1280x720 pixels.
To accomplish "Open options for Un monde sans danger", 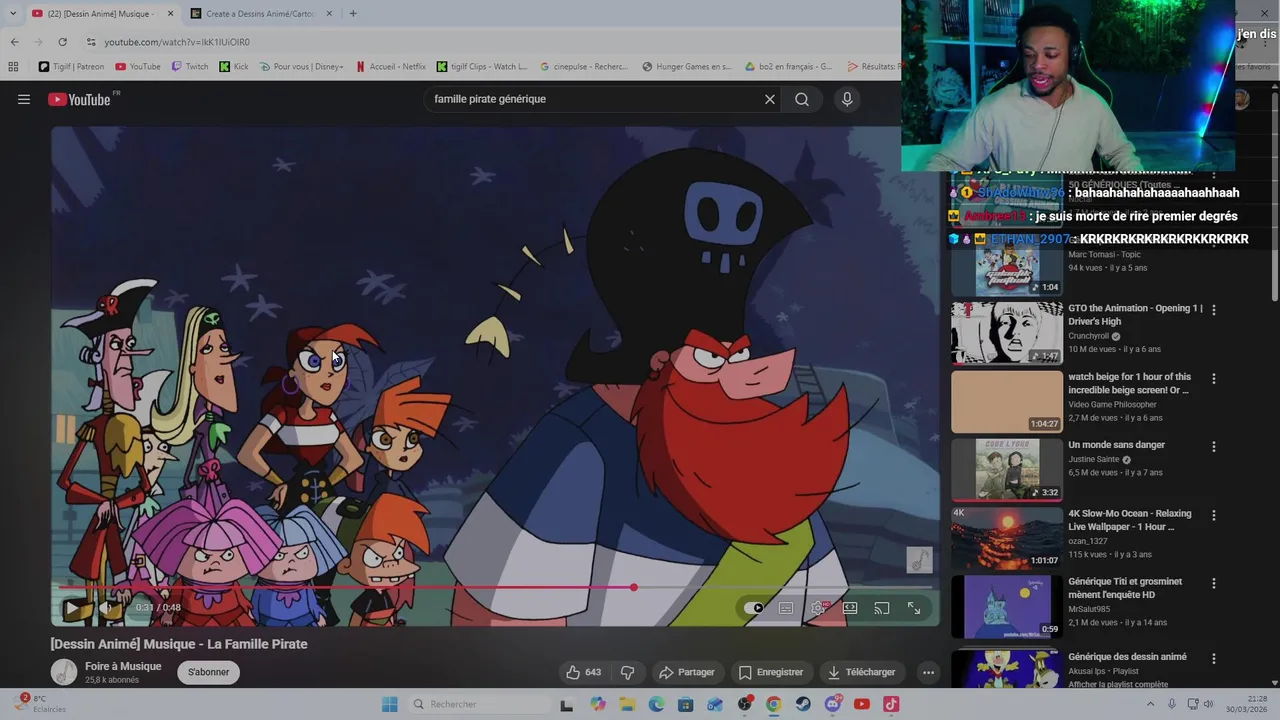I will [1214, 447].
